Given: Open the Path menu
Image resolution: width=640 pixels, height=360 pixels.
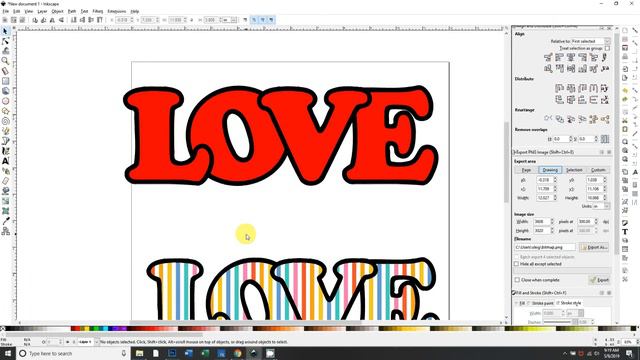Looking at the screenshot, I should (x=72, y=11).
